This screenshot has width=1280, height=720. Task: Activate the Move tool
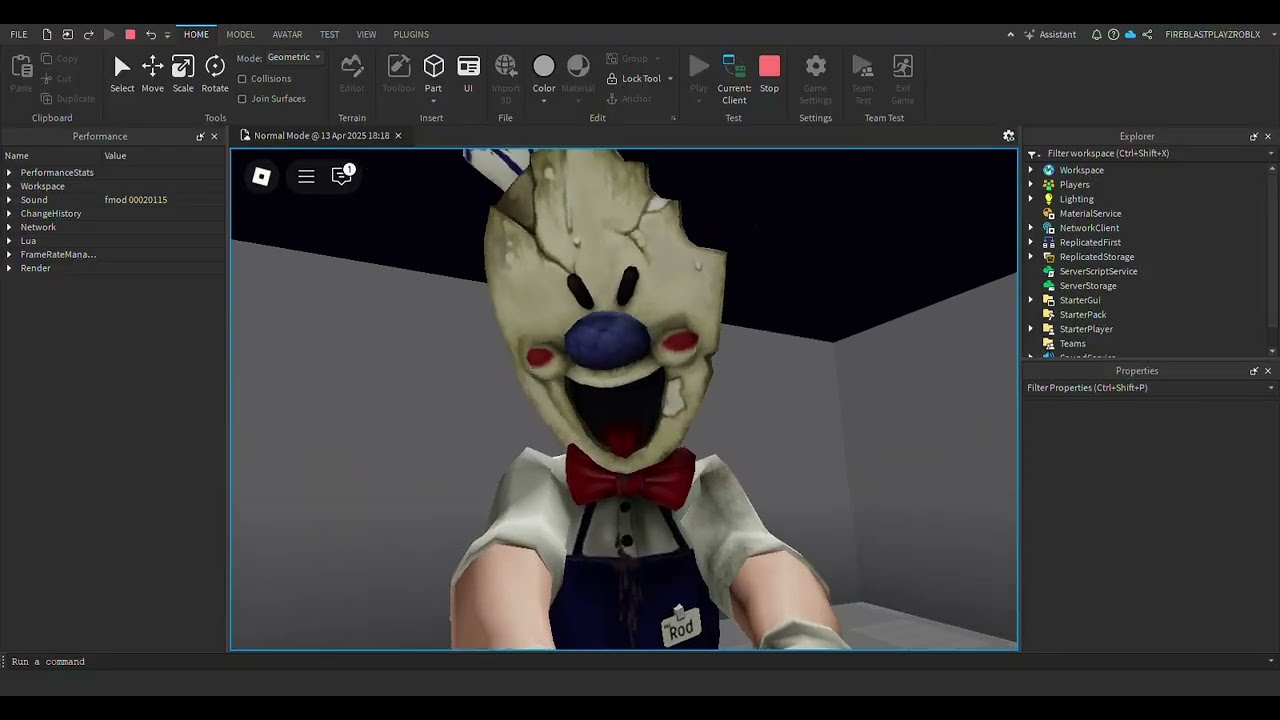click(x=152, y=74)
